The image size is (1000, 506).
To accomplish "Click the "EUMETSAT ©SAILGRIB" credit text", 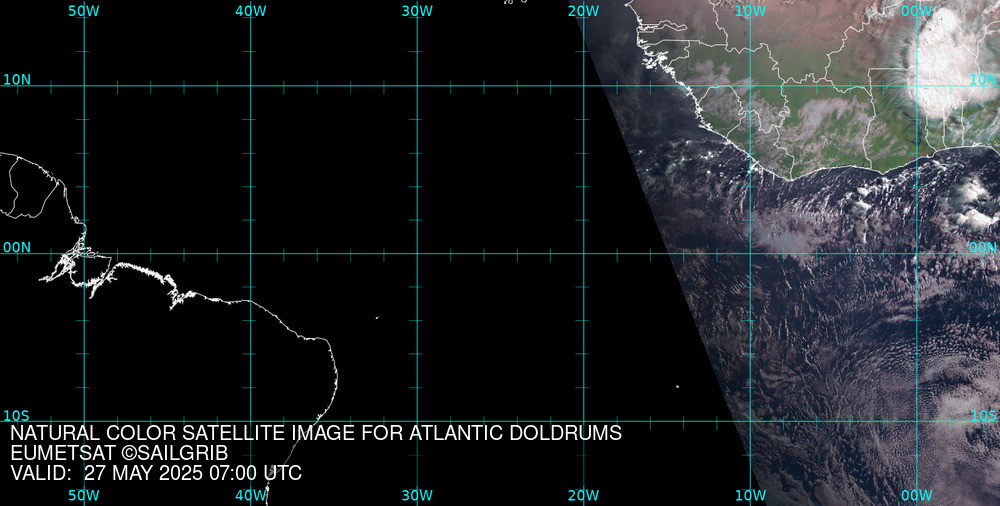I will click(119, 453).
